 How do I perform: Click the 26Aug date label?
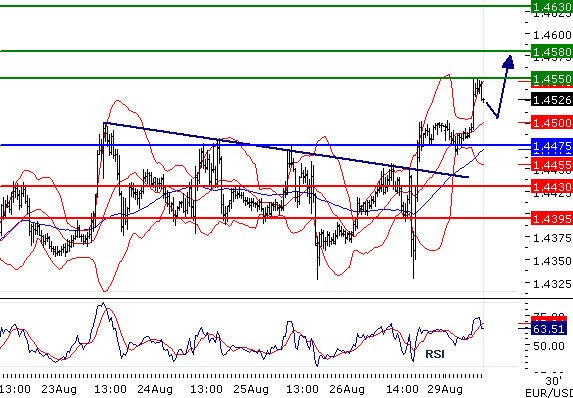tap(346, 389)
